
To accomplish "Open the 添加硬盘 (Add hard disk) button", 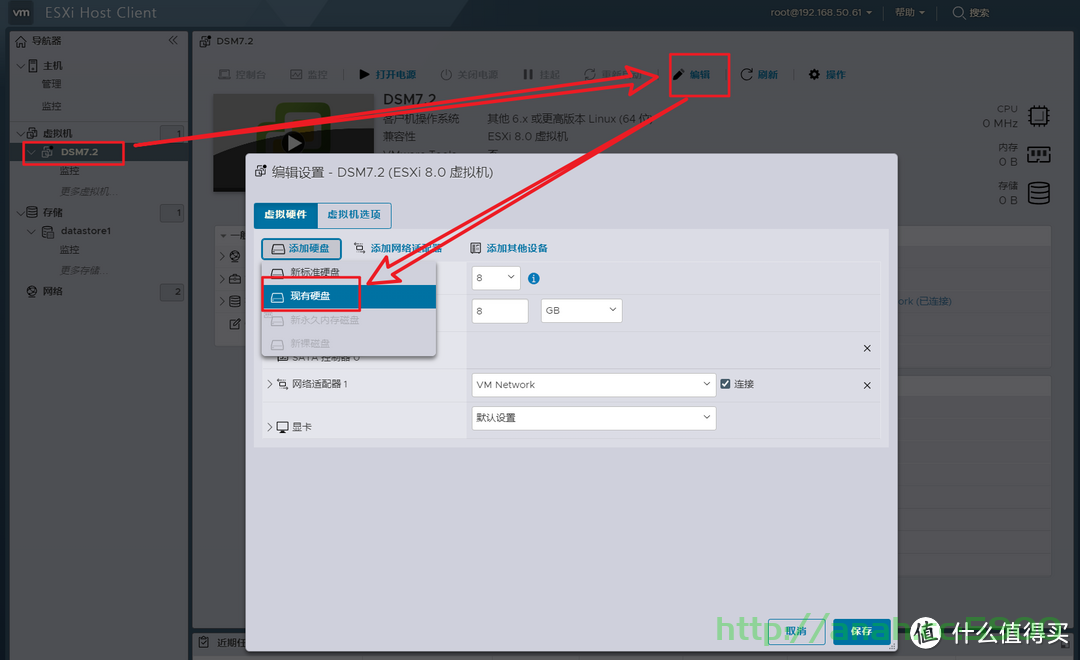I will pos(301,248).
